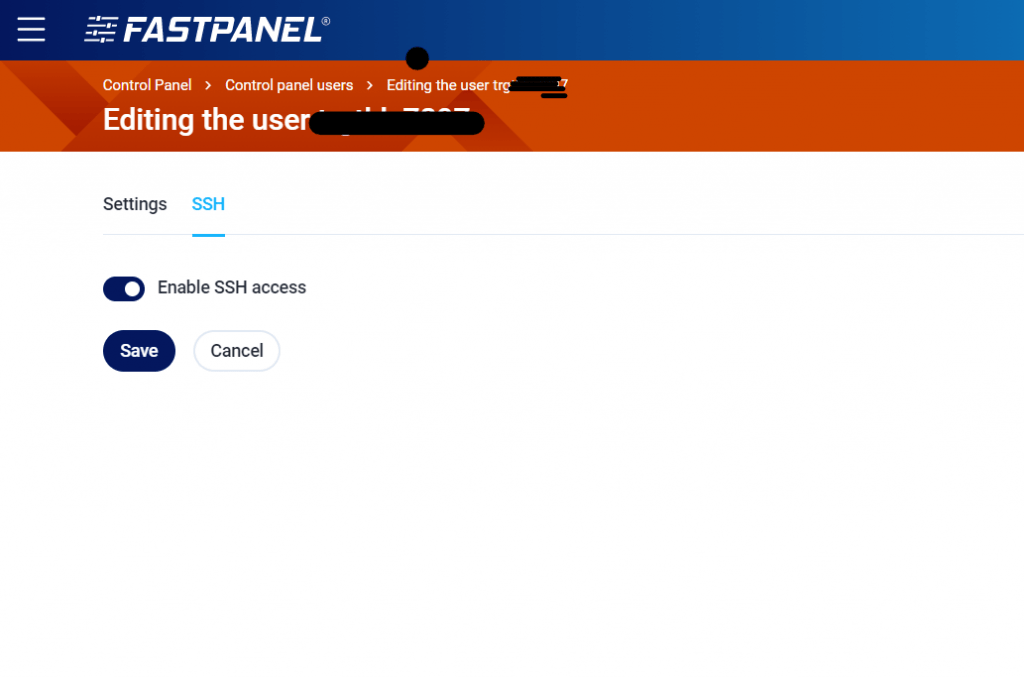Click the FASTPANEL wordmark text
This screenshot has width=1024, height=677.
pos(222,29)
